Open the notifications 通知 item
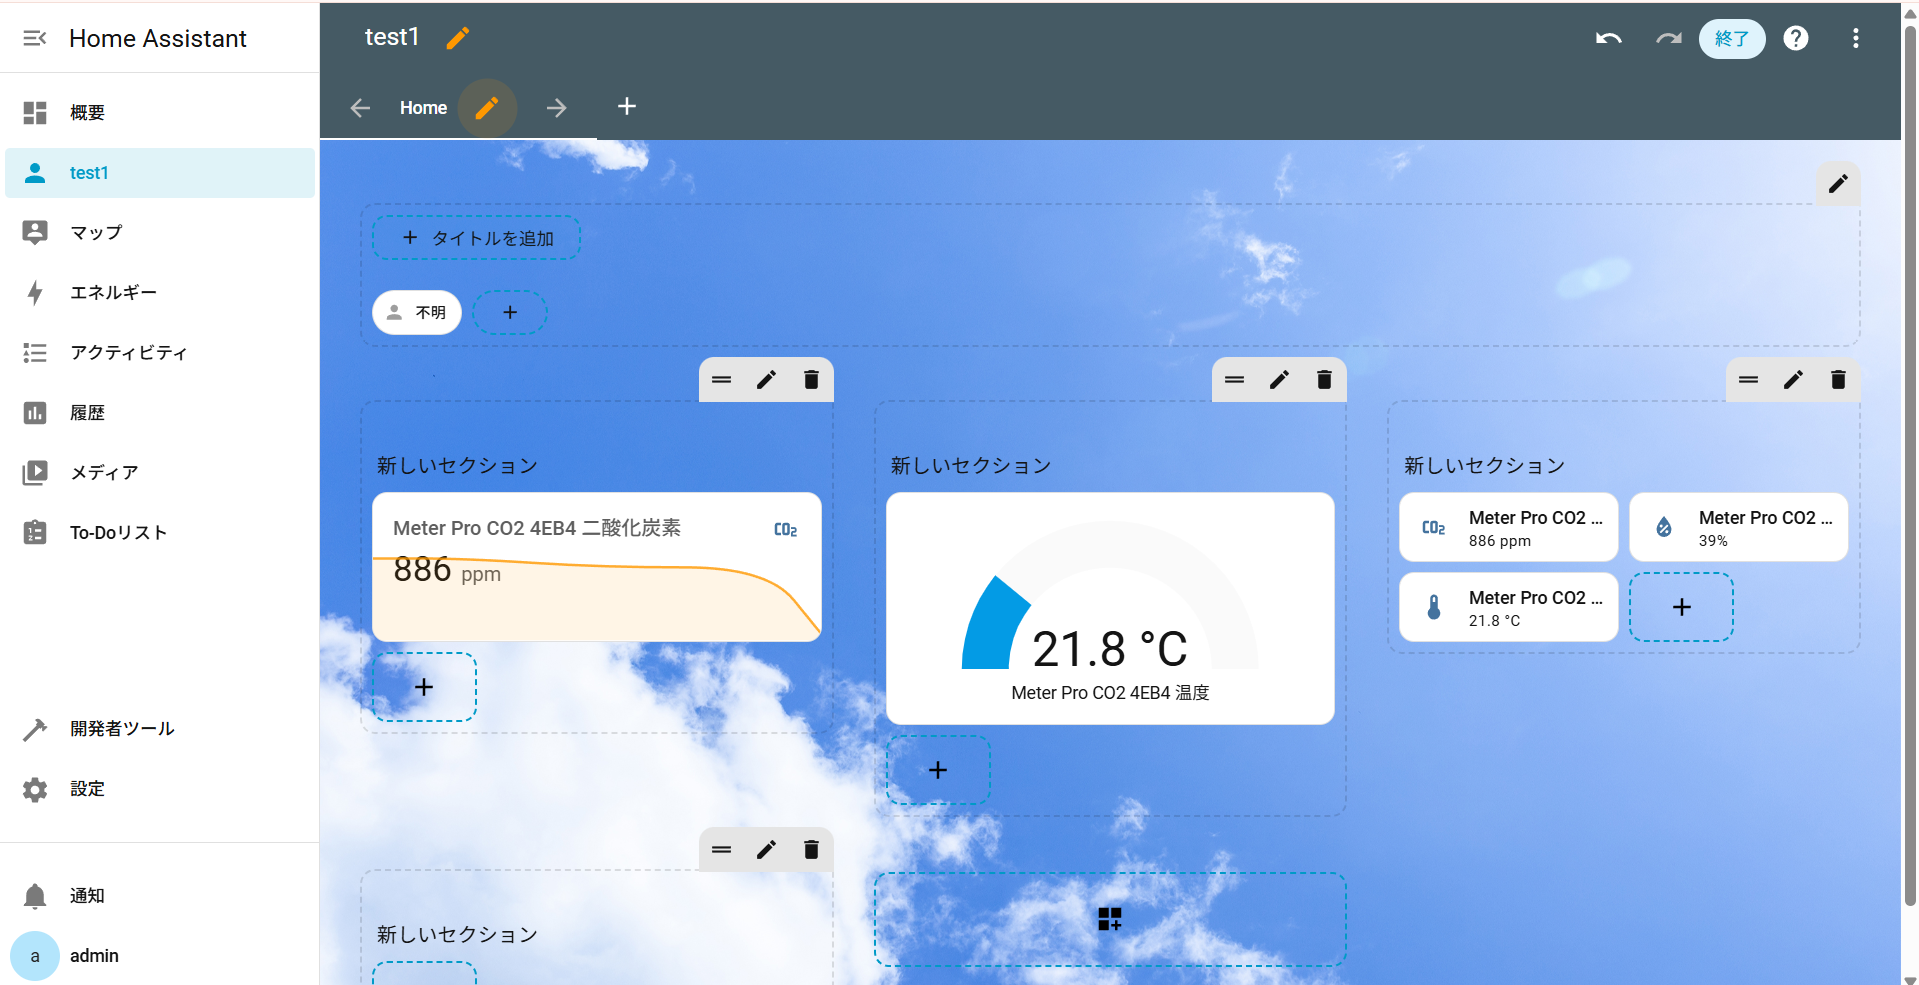This screenshot has height=985, width=1919. point(86,895)
